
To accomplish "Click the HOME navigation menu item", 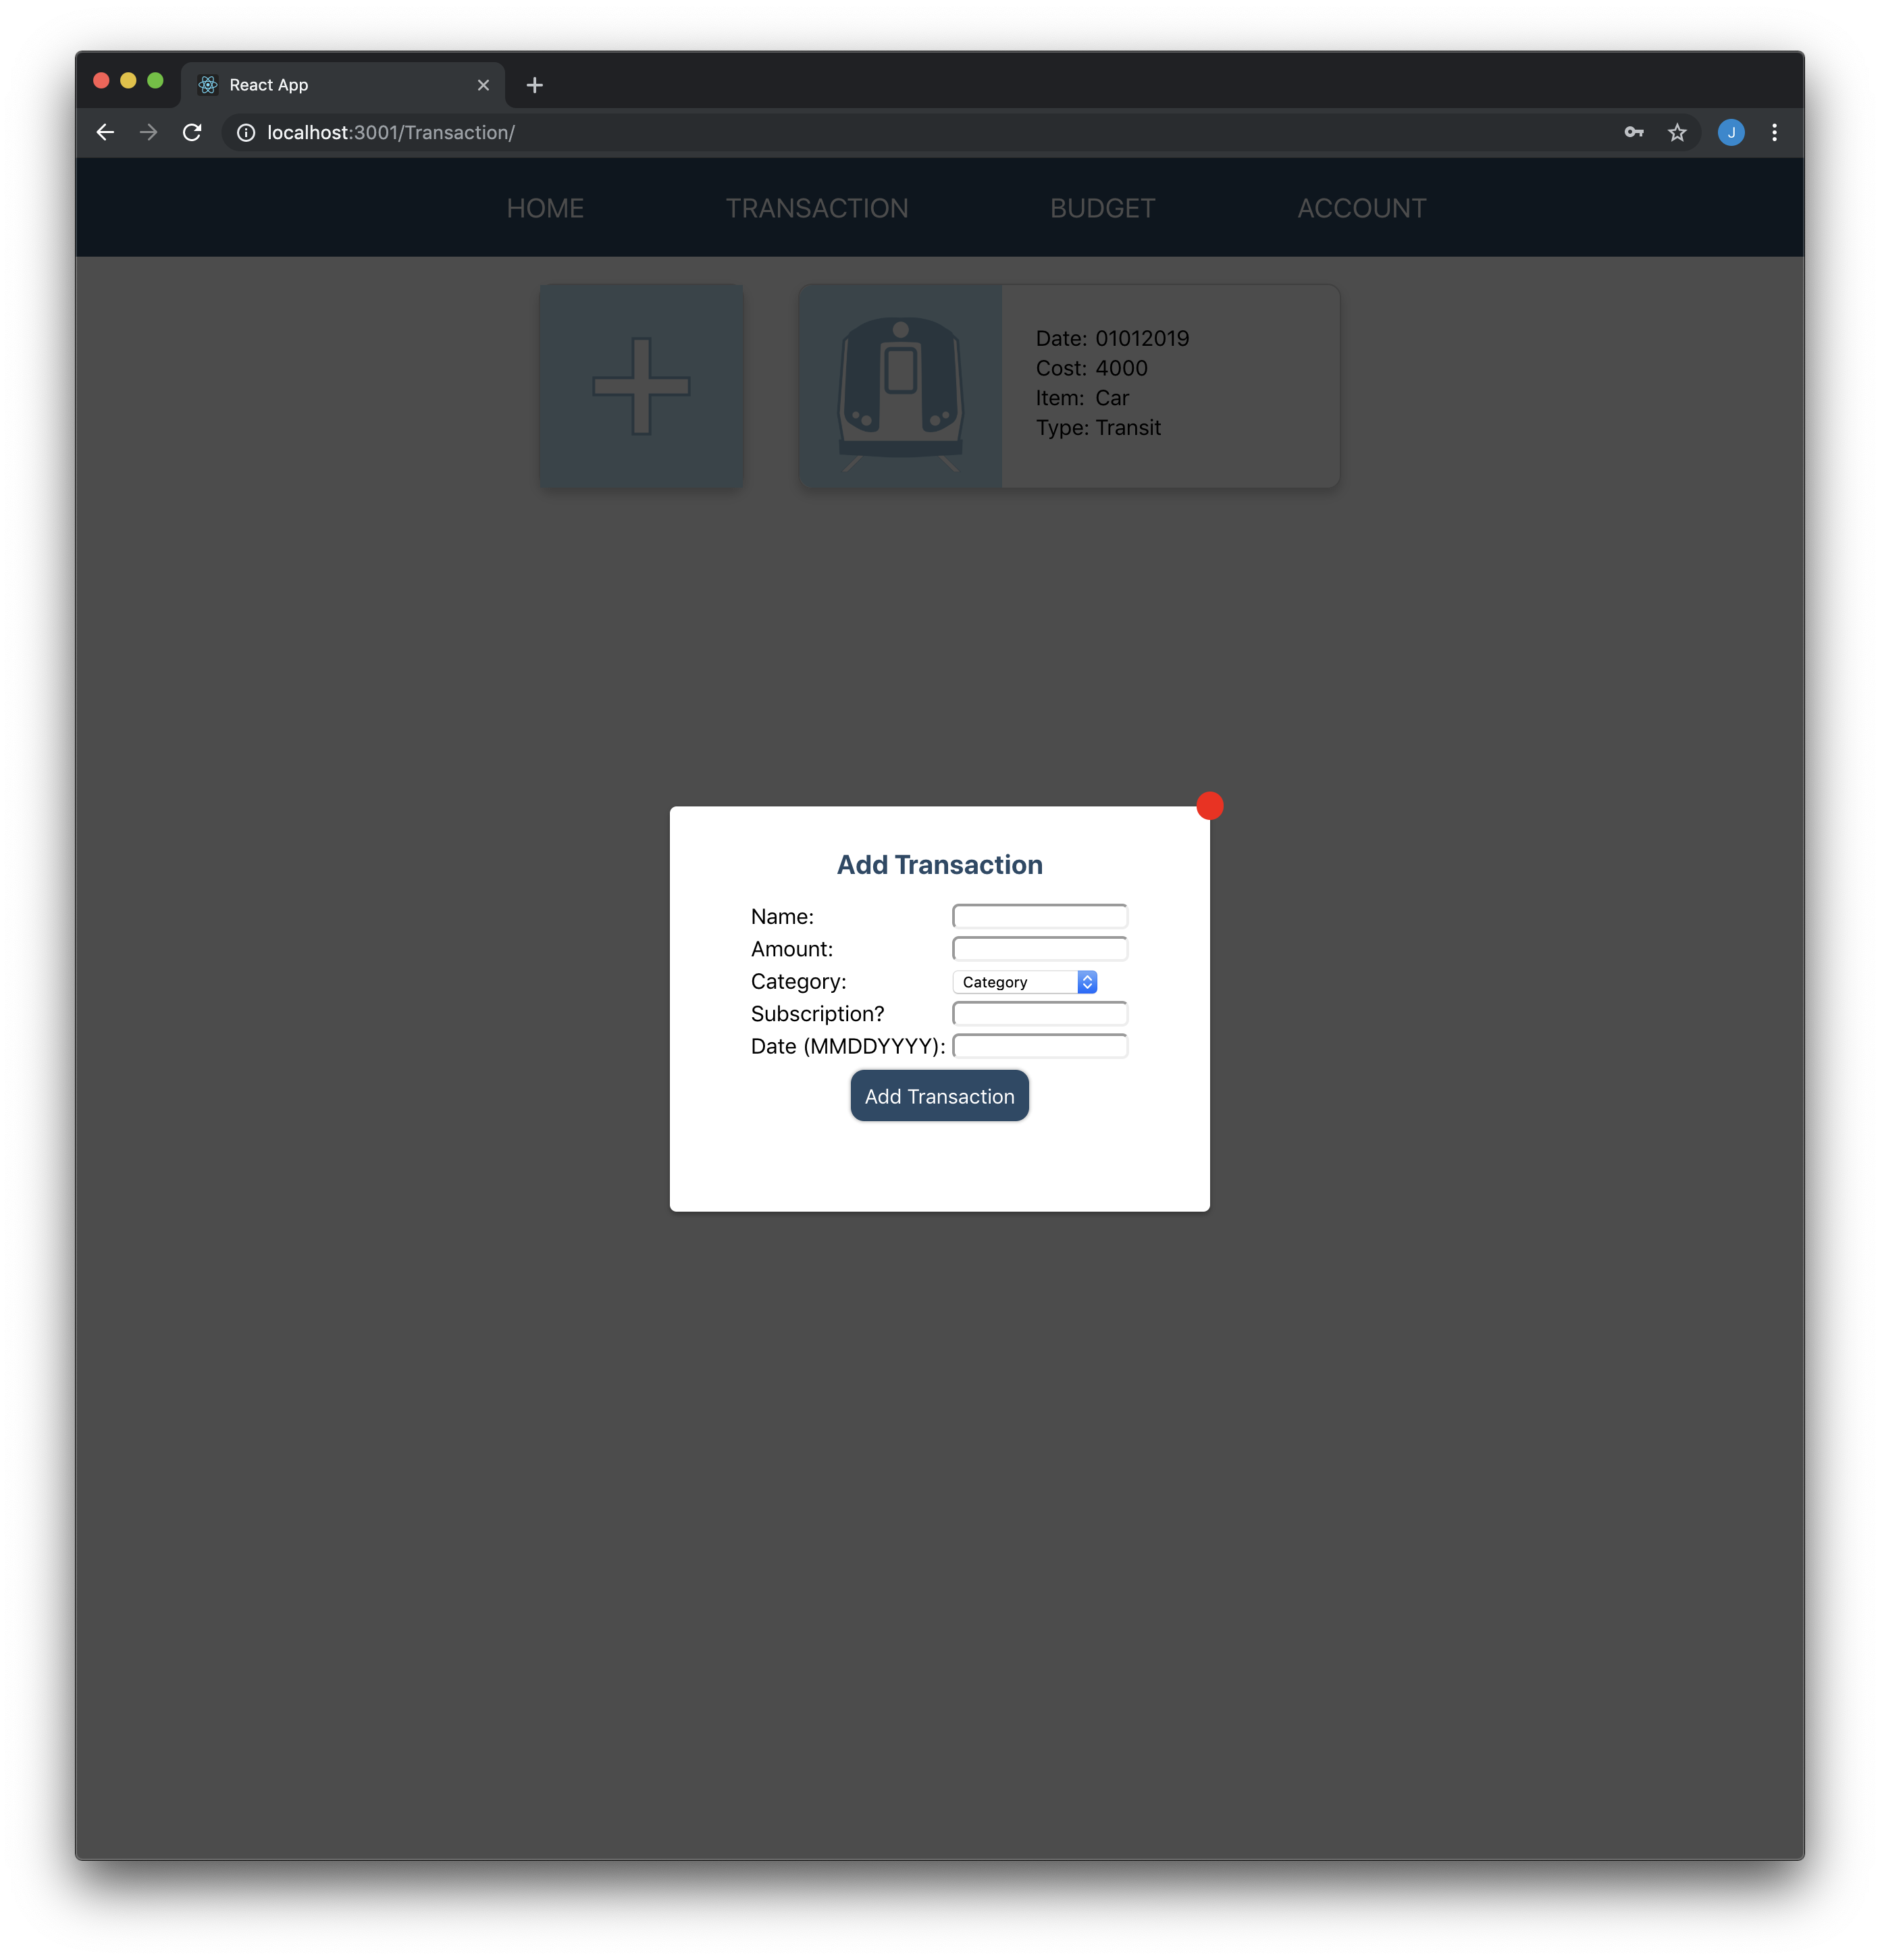I will [544, 208].
